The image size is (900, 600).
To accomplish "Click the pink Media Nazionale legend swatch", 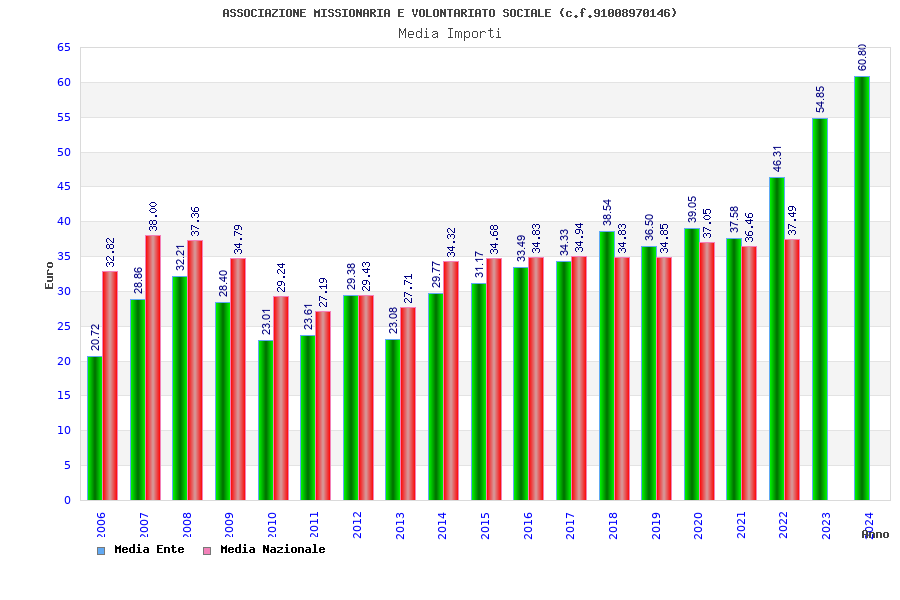I will tap(207, 551).
